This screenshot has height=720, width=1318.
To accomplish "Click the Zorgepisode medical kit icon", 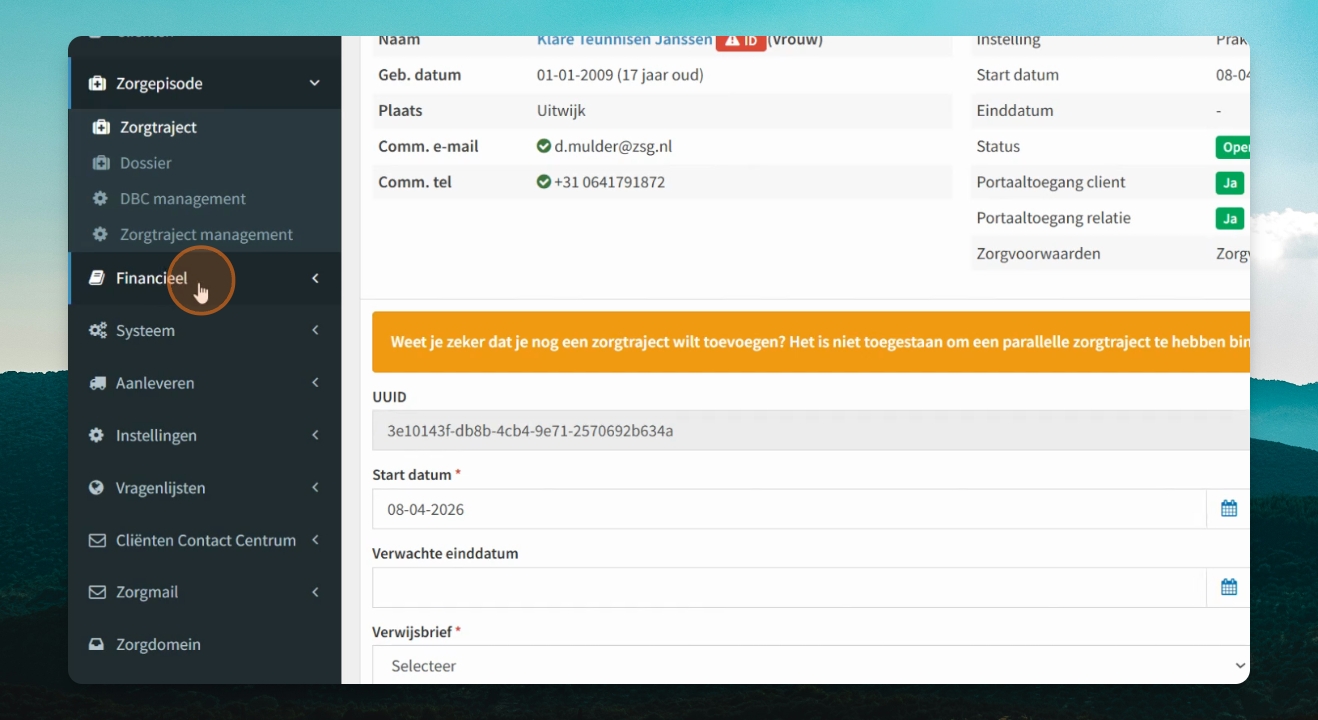I will point(98,83).
